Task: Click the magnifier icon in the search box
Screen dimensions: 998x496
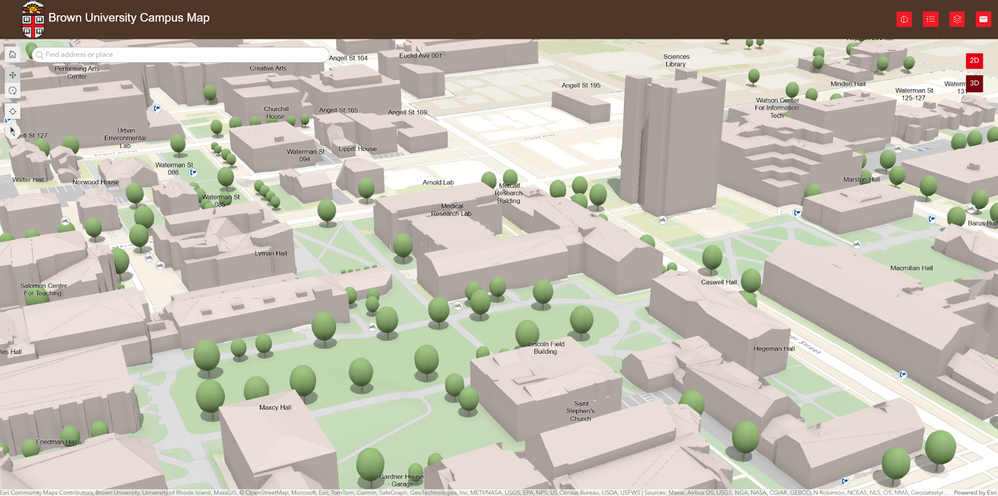Action: [39, 55]
